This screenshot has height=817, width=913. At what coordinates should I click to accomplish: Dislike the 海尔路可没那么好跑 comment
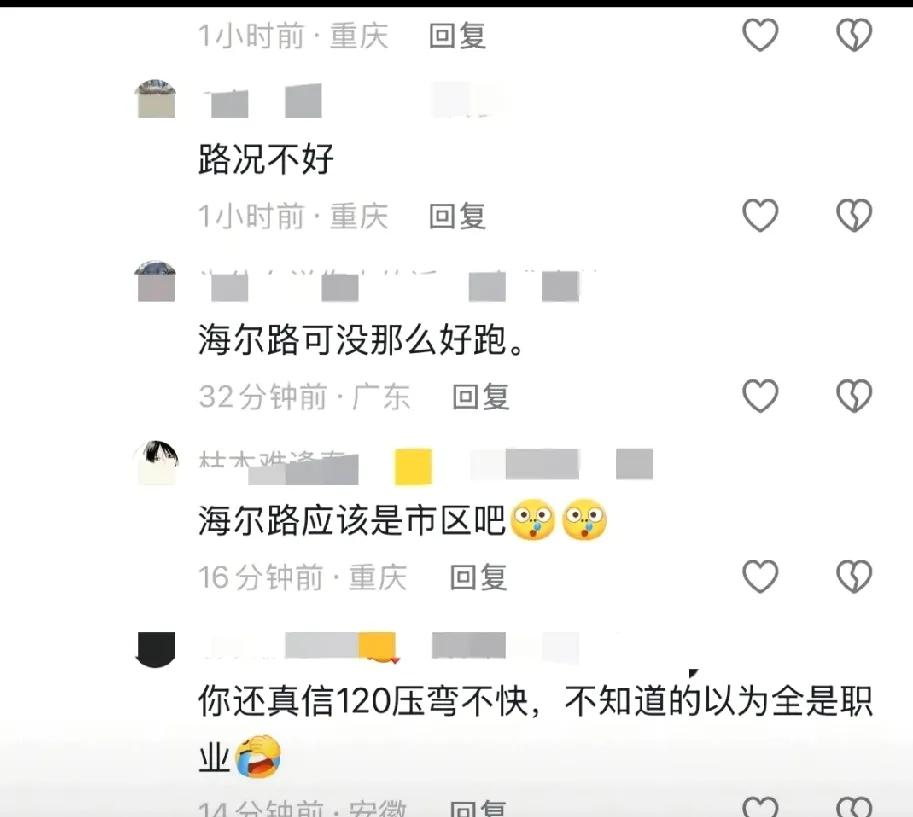coord(854,395)
